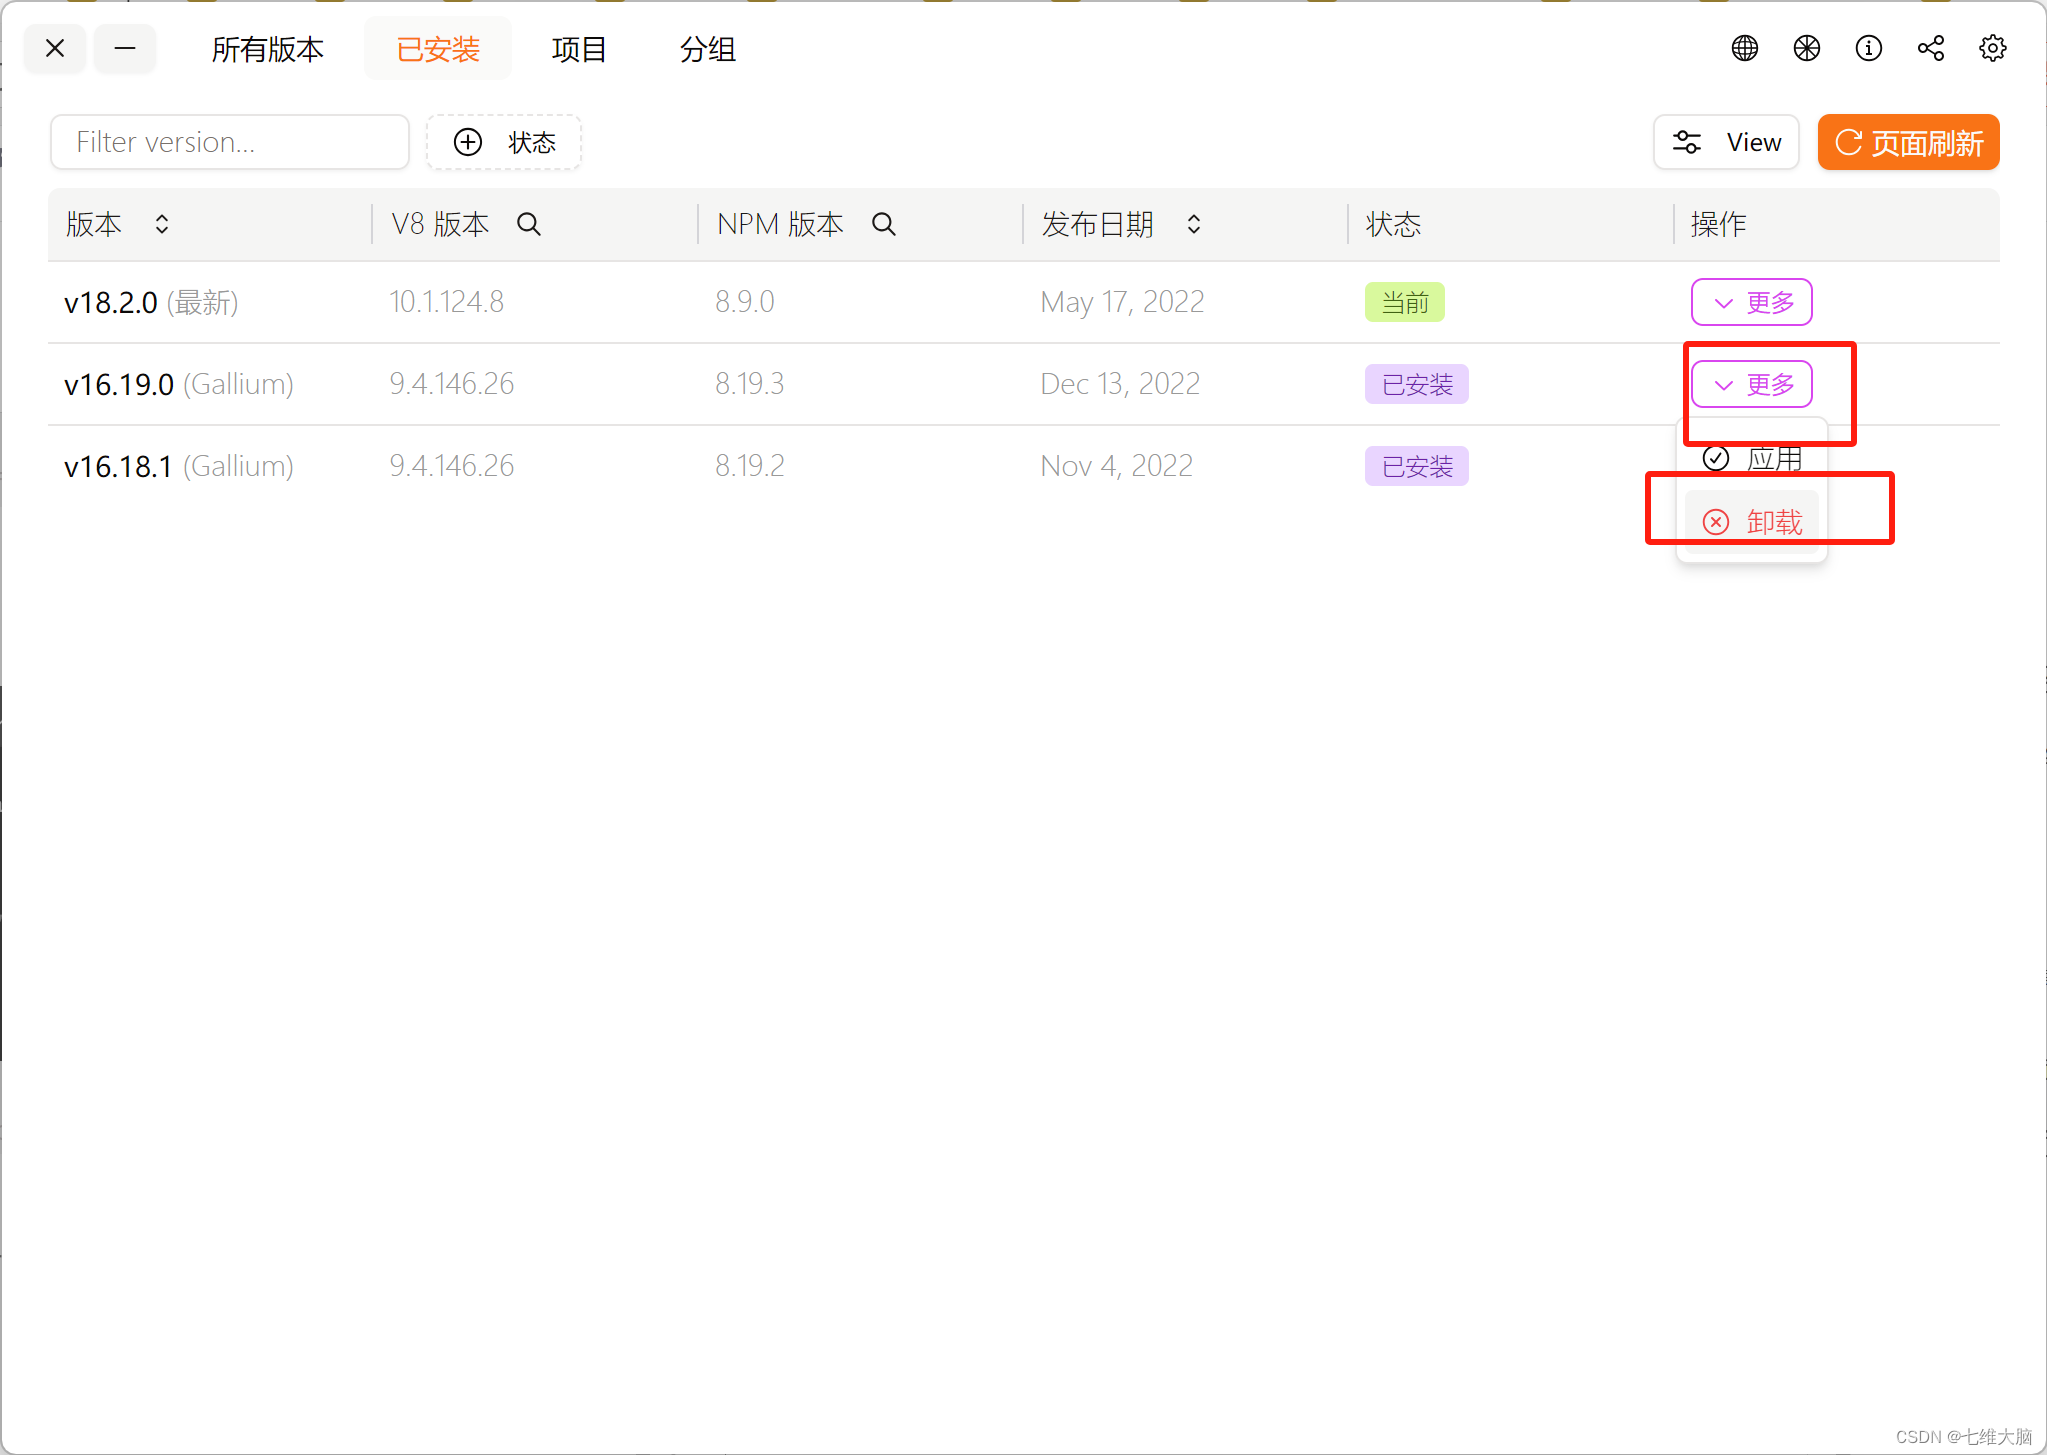The width and height of the screenshot is (2047, 1455).
Task: Choose 应用 in the dropdown menu
Action: tap(1751, 459)
